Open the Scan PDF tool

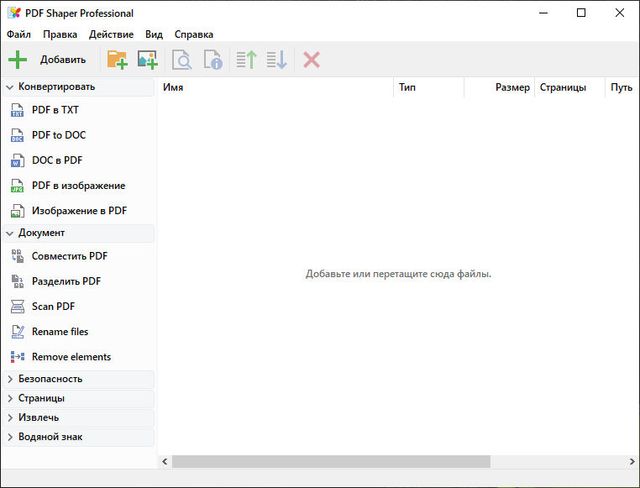coord(53,306)
